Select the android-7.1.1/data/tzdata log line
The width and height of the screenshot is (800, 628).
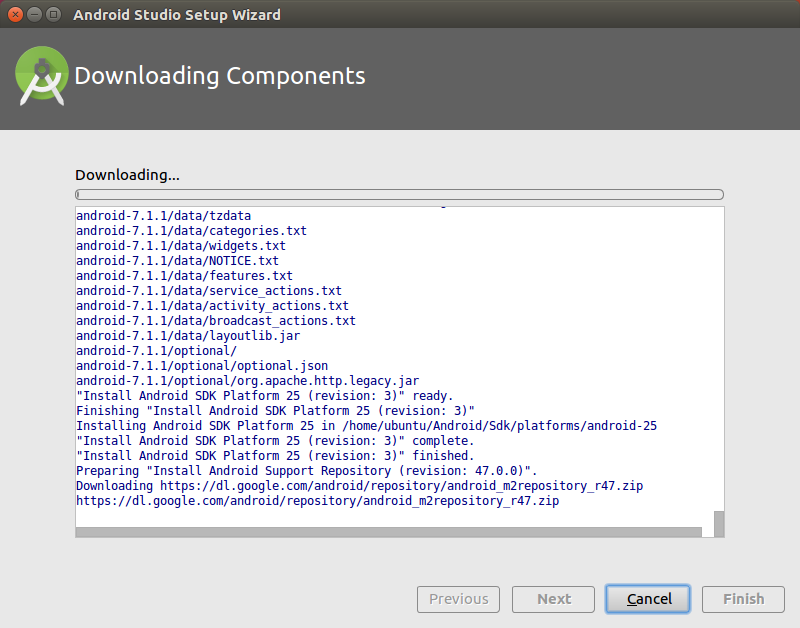pos(164,215)
